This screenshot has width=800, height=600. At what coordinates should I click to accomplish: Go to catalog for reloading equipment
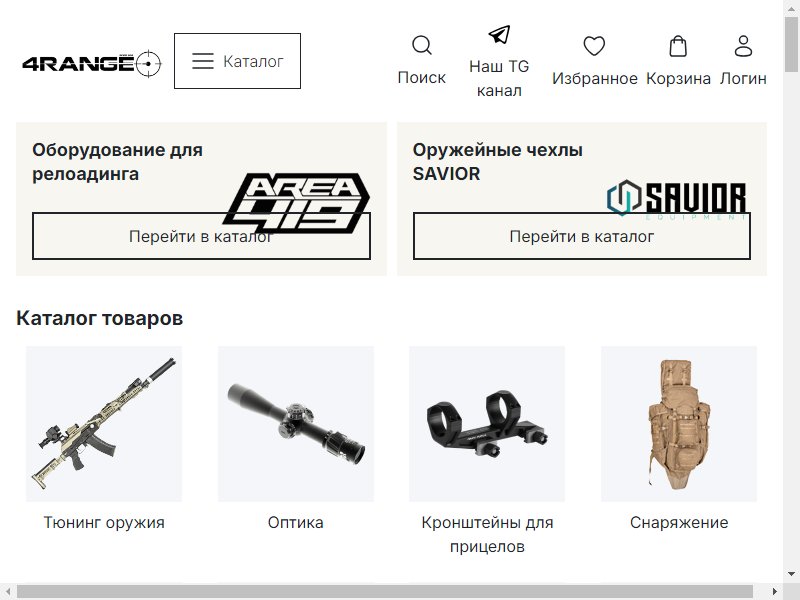(201, 236)
